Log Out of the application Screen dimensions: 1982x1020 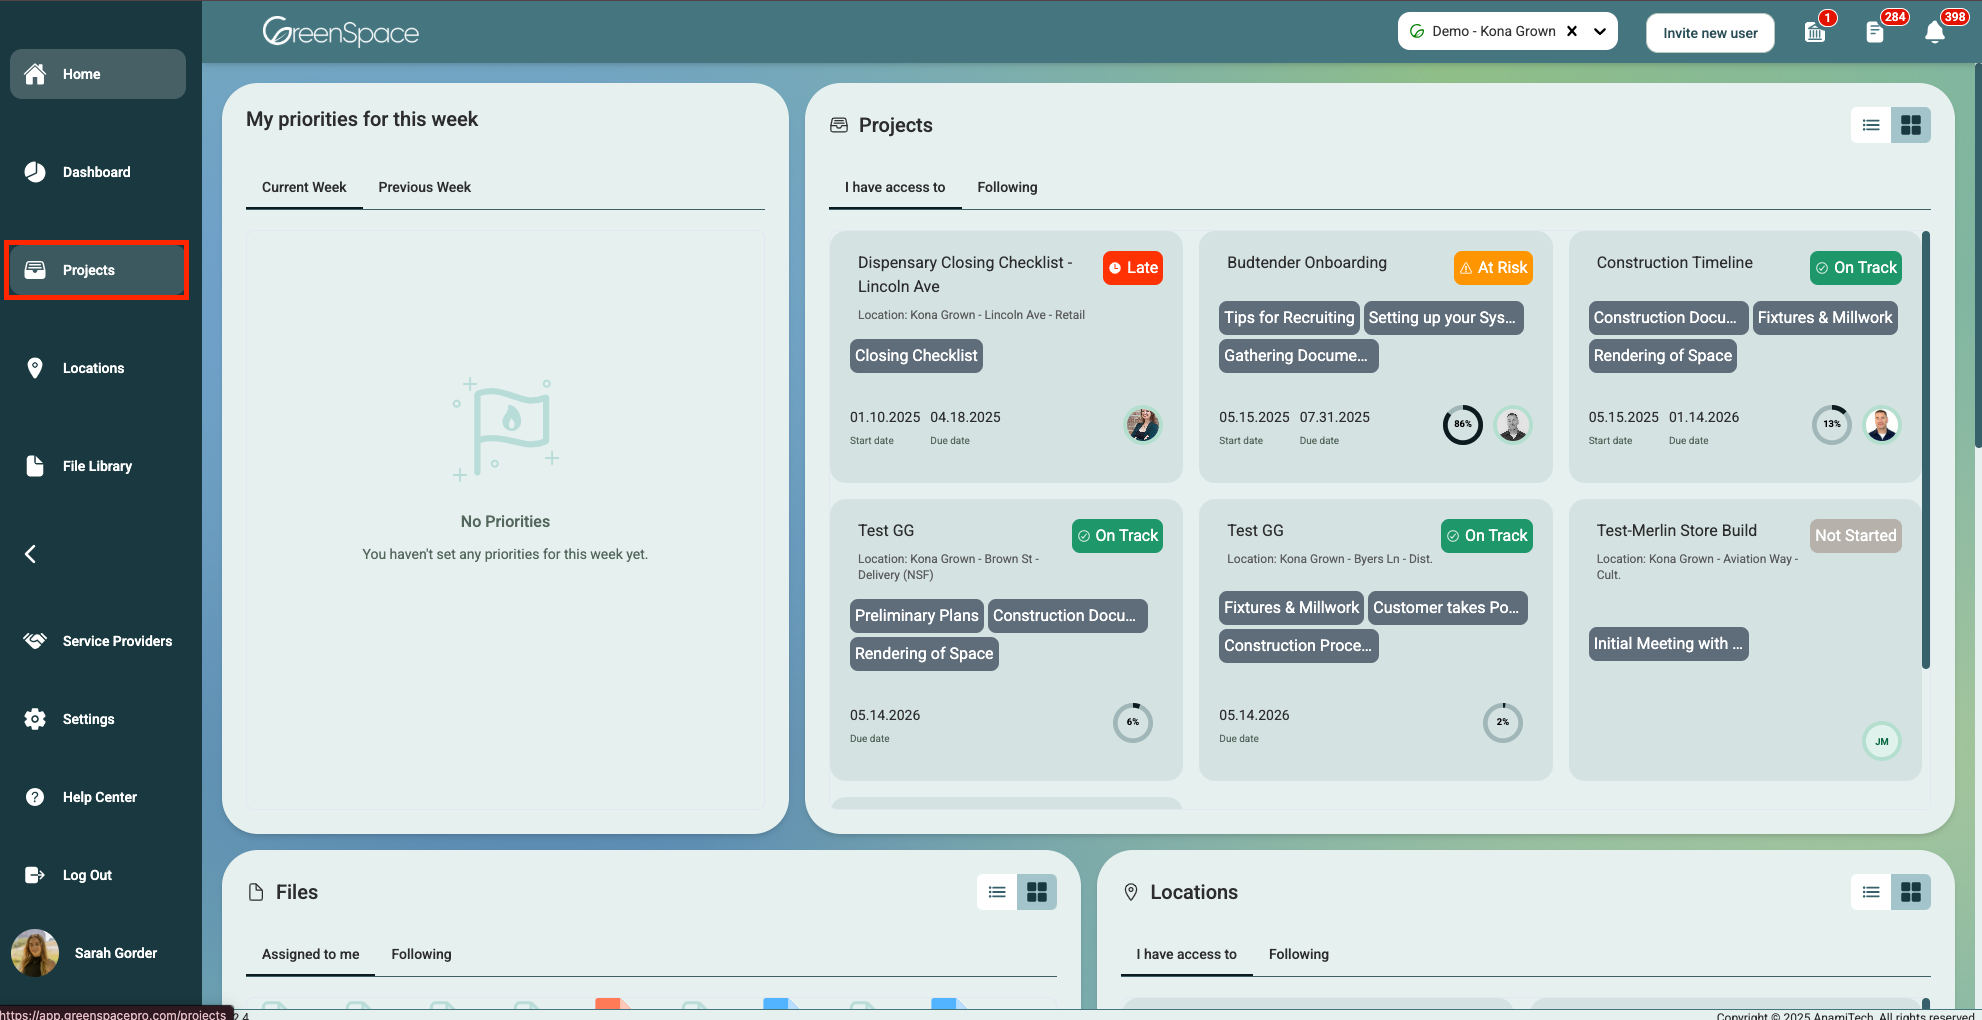[x=98, y=875]
